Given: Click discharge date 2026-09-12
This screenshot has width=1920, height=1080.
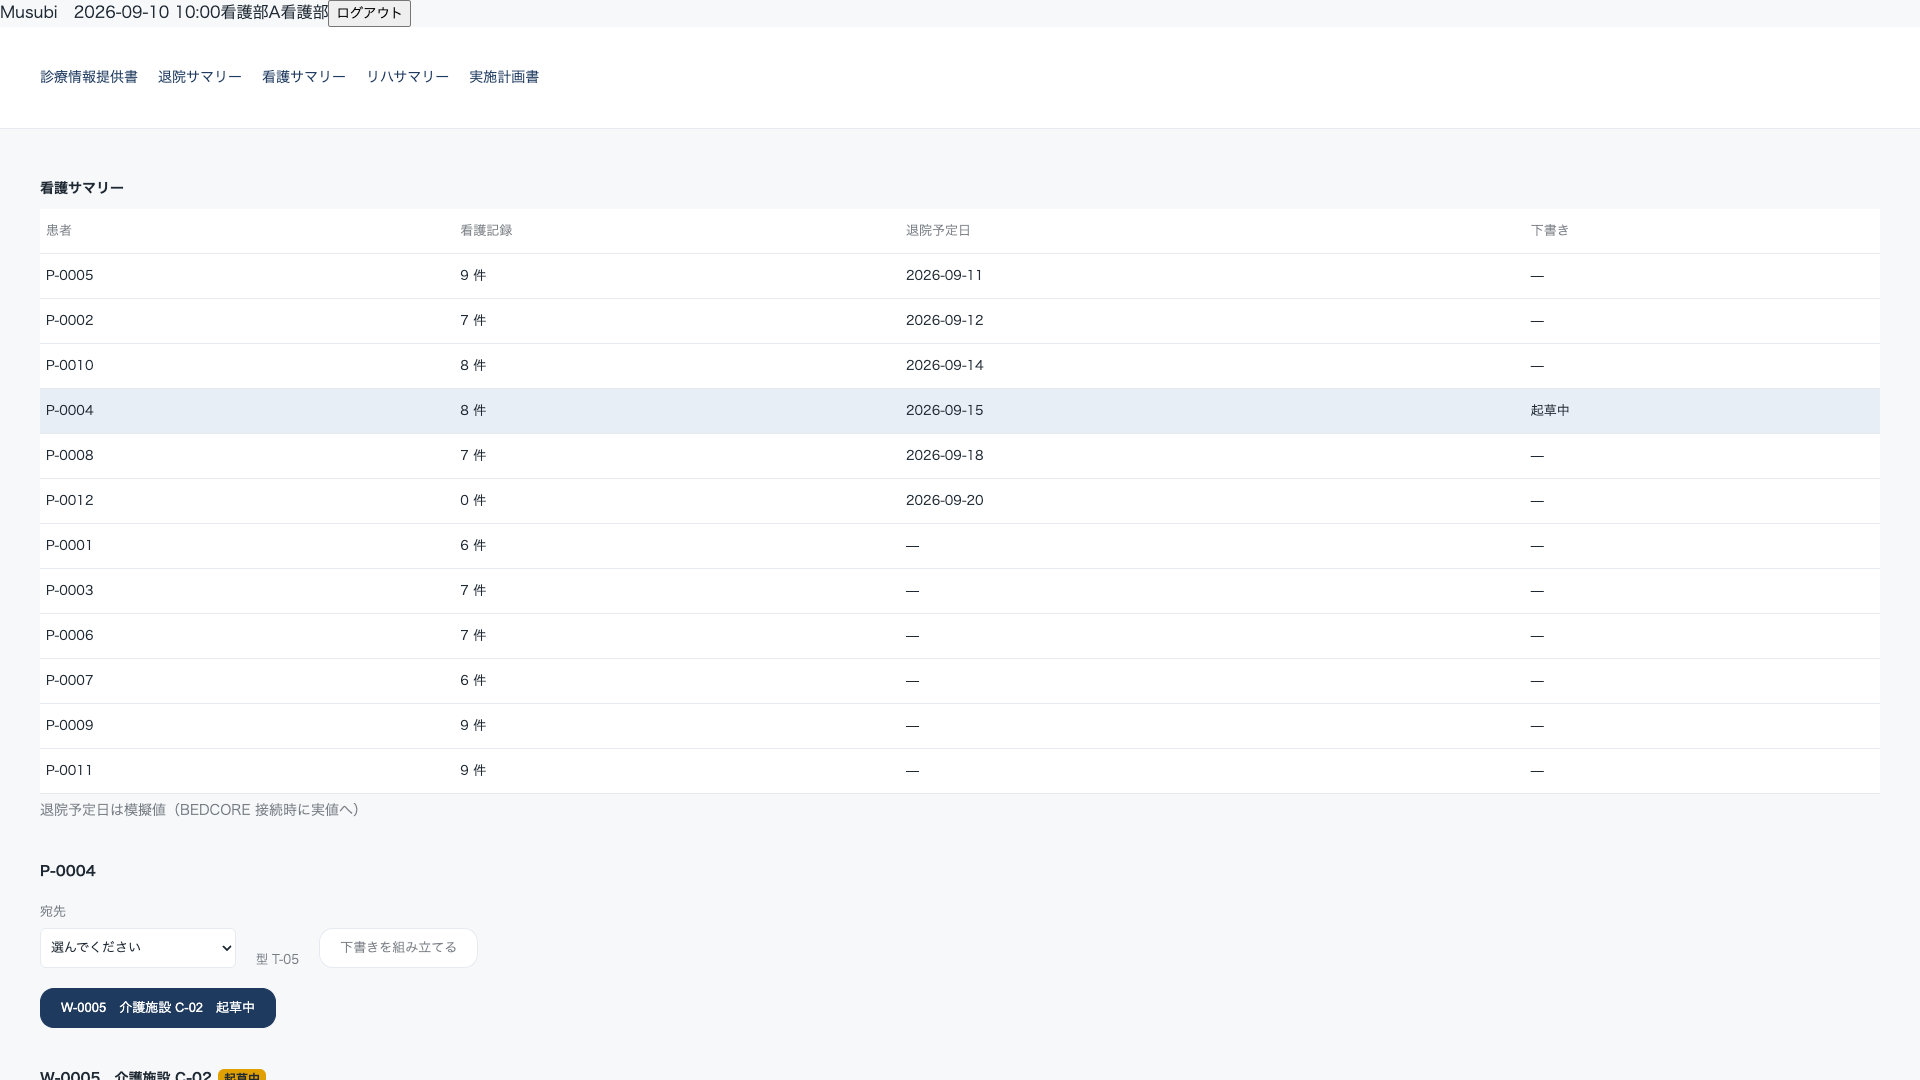Looking at the screenshot, I should [944, 321].
